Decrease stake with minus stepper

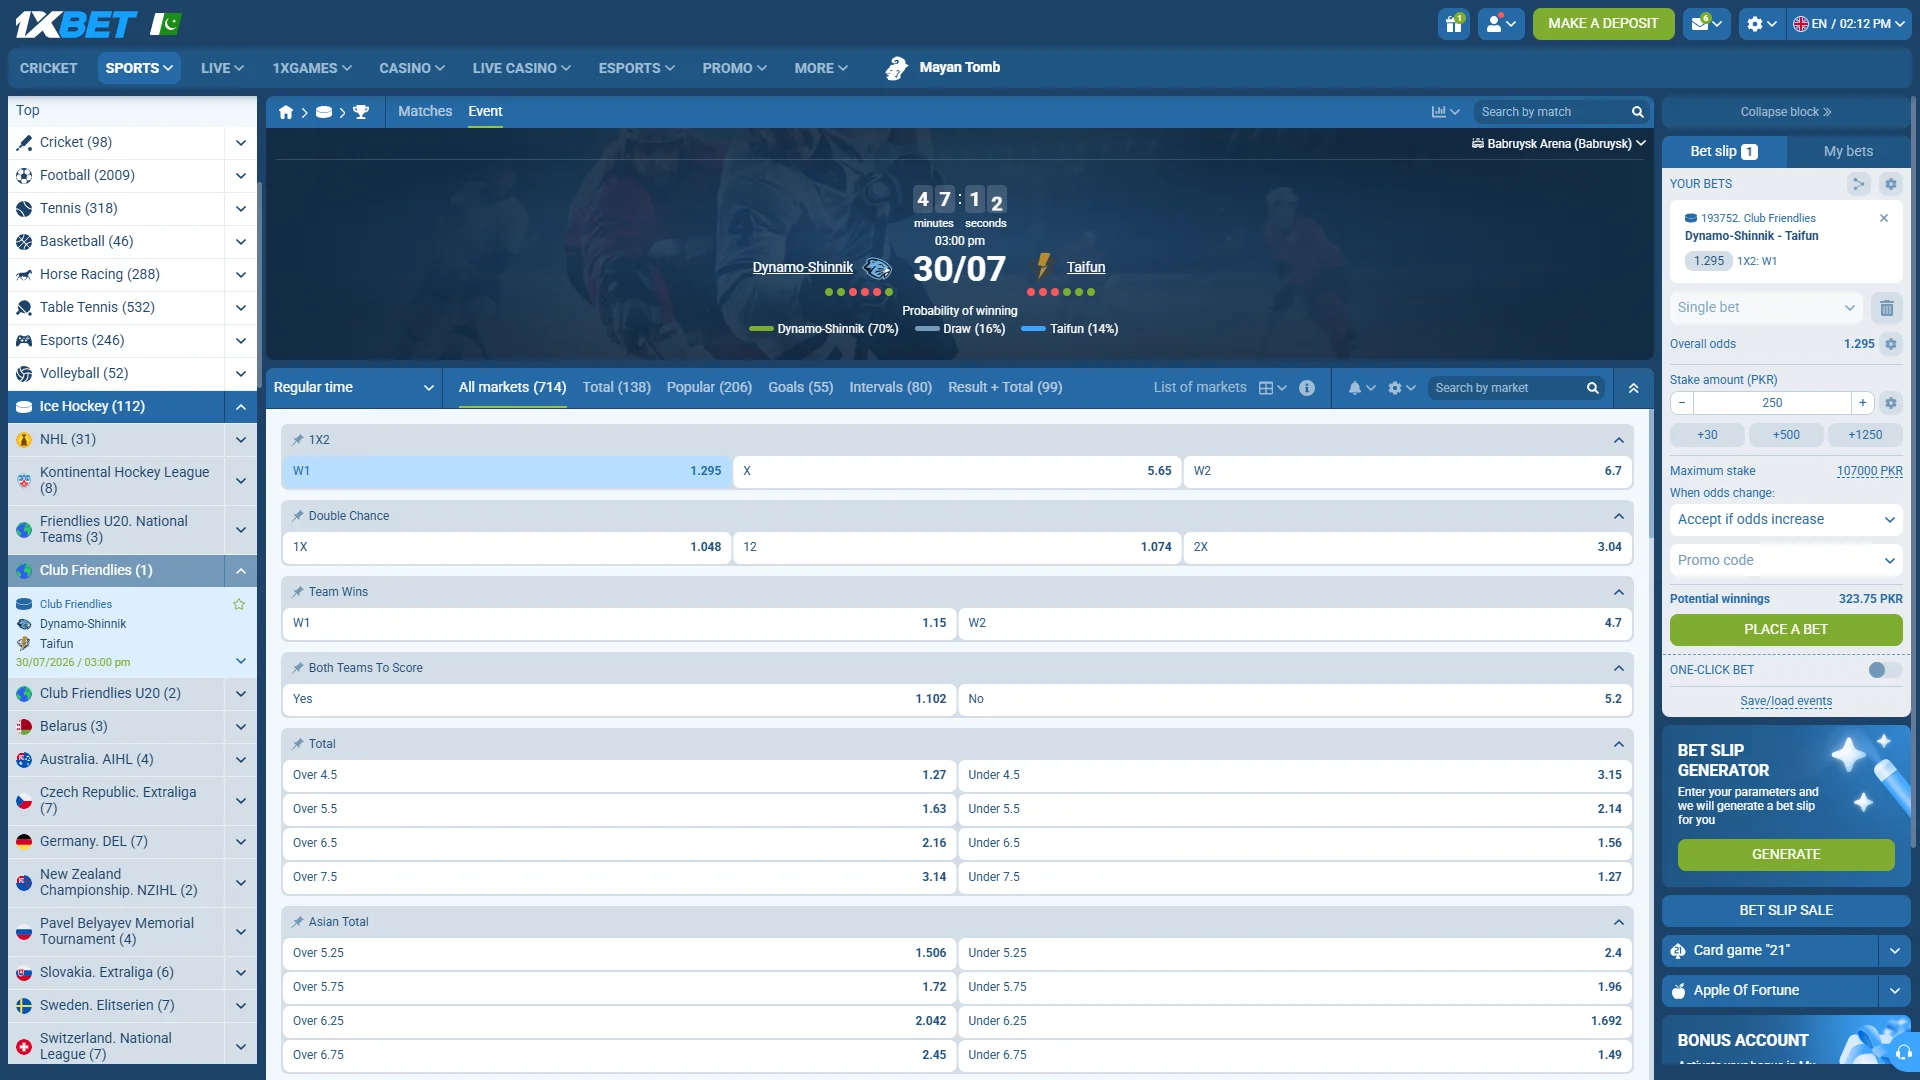coord(1682,403)
